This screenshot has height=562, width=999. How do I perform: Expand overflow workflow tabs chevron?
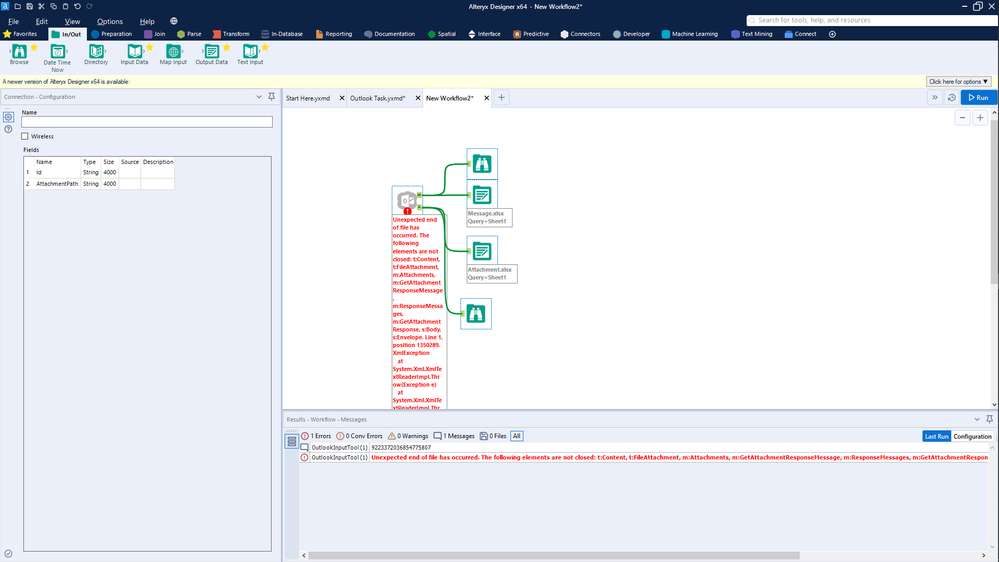935,97
